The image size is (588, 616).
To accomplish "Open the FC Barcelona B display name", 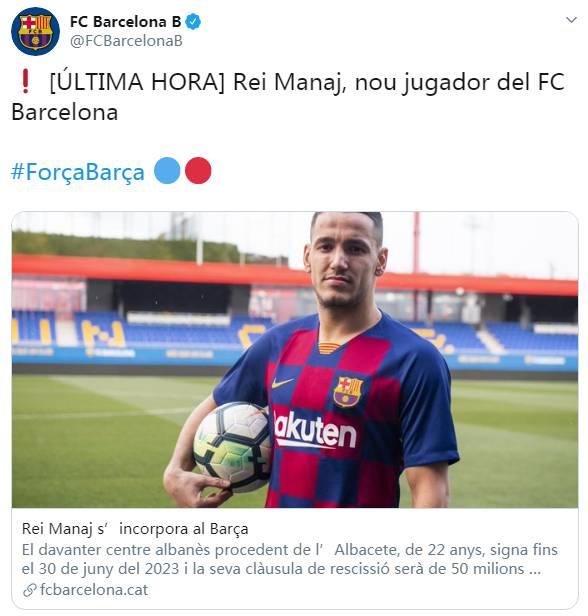I will (x=125, y=22).
